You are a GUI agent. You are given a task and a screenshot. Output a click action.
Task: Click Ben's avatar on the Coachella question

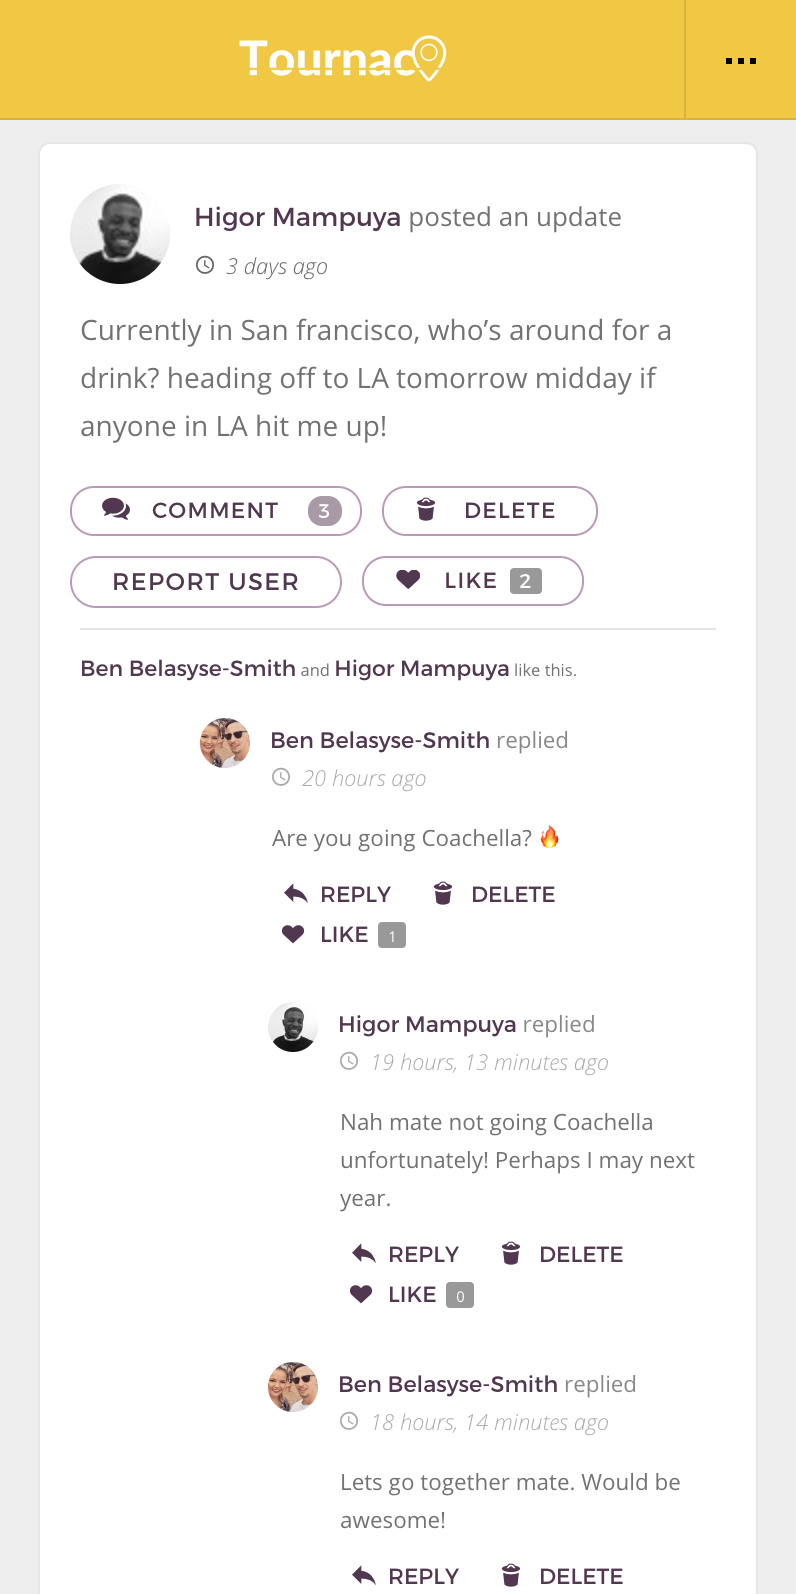click(225, 743)
